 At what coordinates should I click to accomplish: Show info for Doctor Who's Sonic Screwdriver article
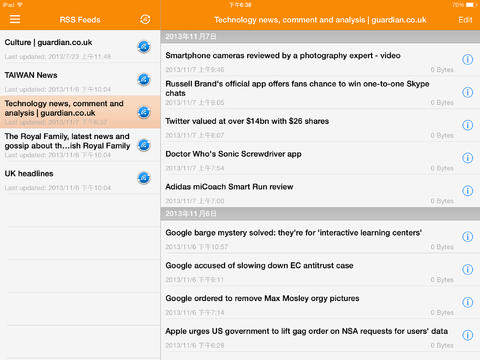point(468,158)
